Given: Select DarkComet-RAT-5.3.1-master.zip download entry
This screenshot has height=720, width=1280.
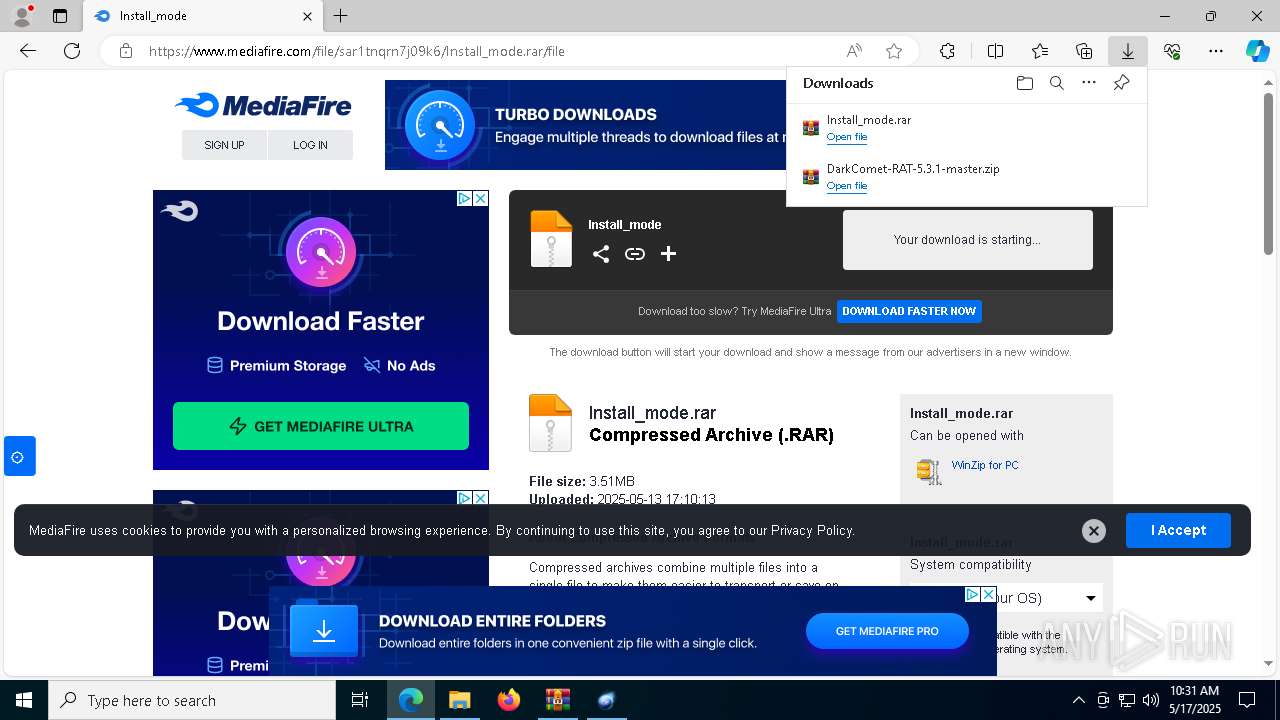Looking at the screenshot, I should 966,177.
